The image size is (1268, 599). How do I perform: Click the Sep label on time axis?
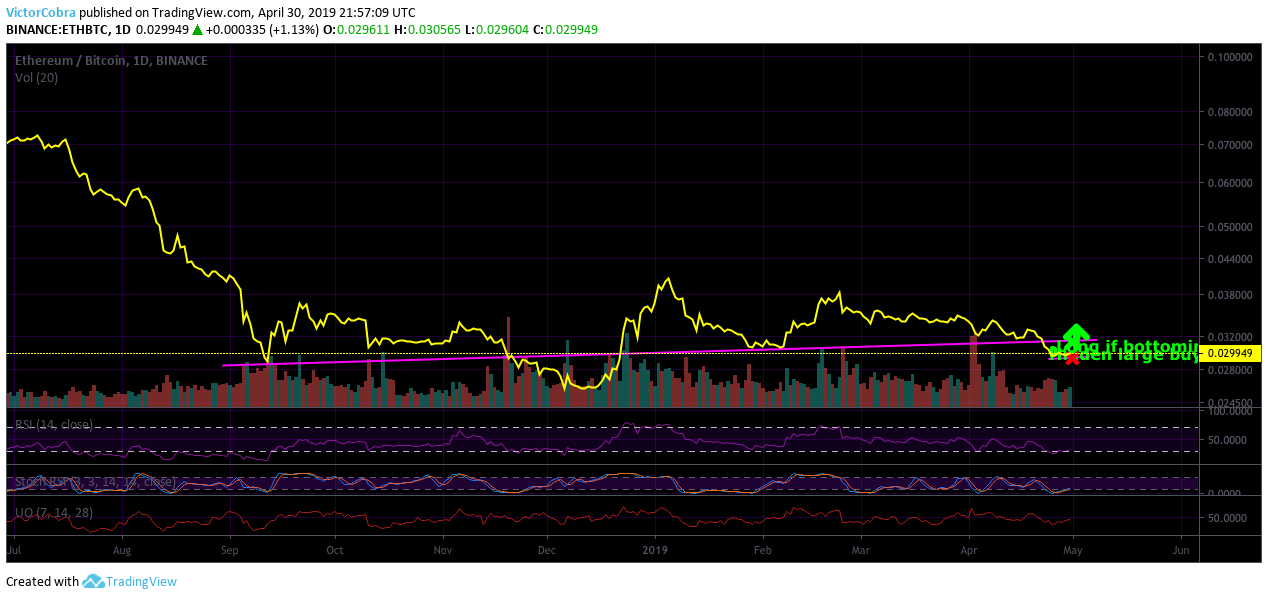[x=230, y=550]
